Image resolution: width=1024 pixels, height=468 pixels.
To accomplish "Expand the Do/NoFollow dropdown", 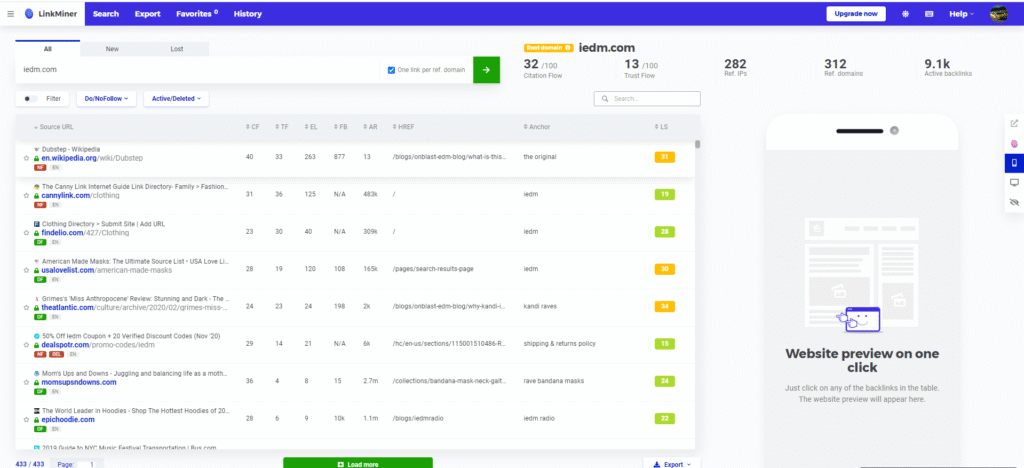I will pyautogui.click(x=106, y=98).
